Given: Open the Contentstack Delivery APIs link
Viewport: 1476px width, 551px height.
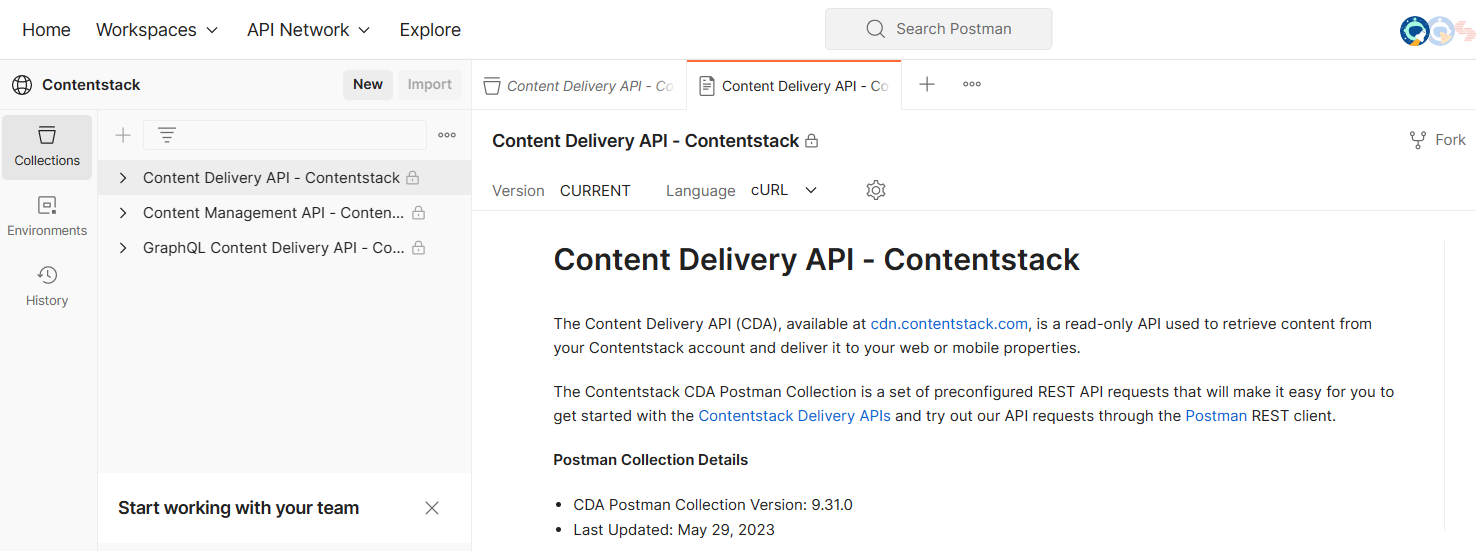Looking at the screenshot, I should point(795,416).
